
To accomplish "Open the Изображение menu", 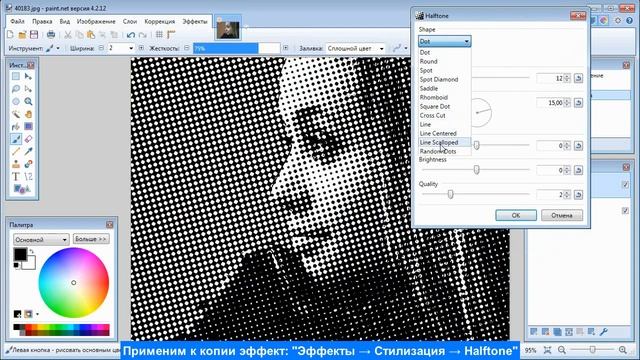I will 96,21.
